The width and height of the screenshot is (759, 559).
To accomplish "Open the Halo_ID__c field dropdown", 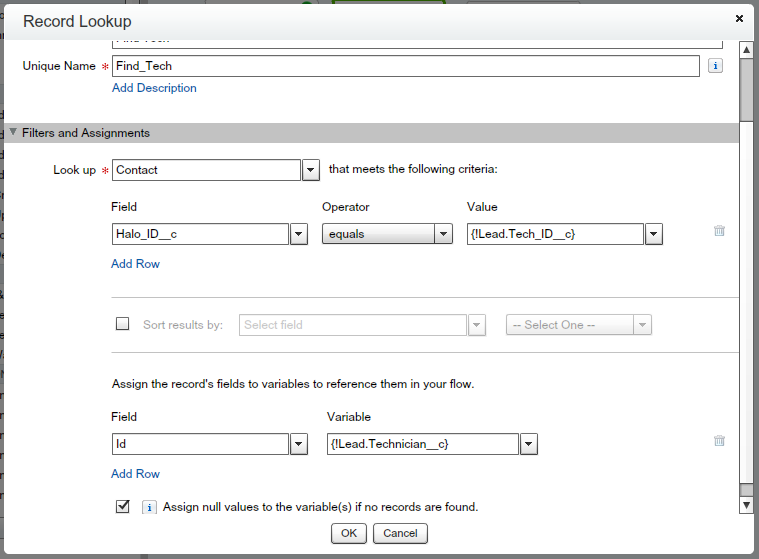I will pos(298,234).
